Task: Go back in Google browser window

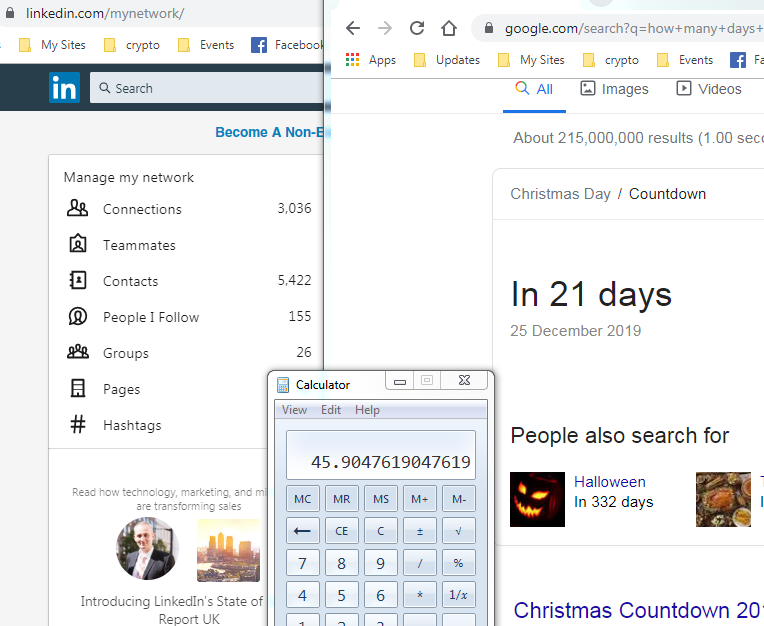Action: point(353,28)
